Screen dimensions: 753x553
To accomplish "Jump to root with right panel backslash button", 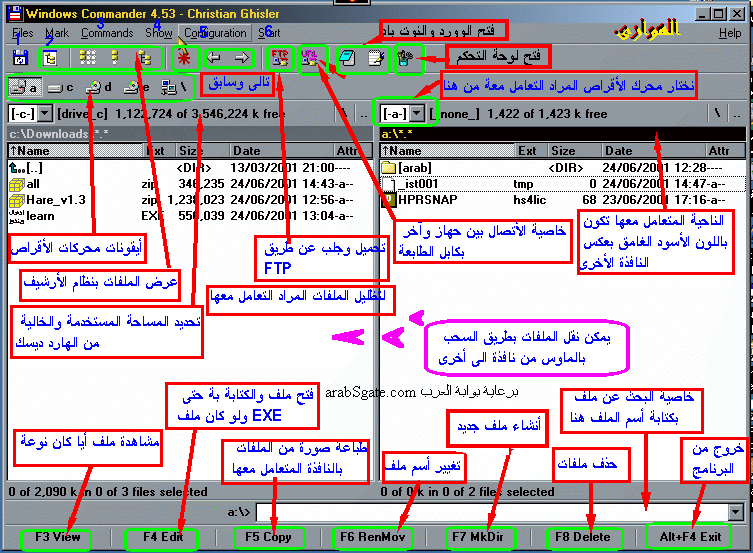I will pyautogui.click(x=717, y=114).
